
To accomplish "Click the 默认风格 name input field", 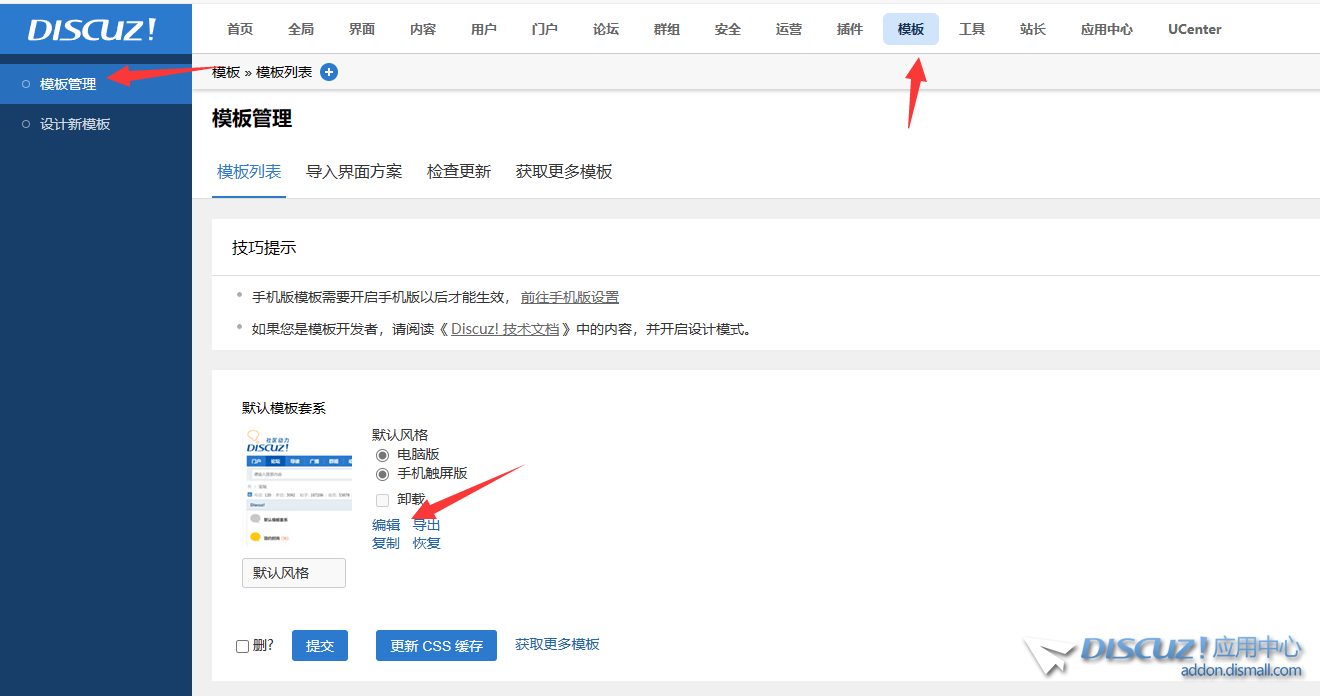I will [294, 573].
